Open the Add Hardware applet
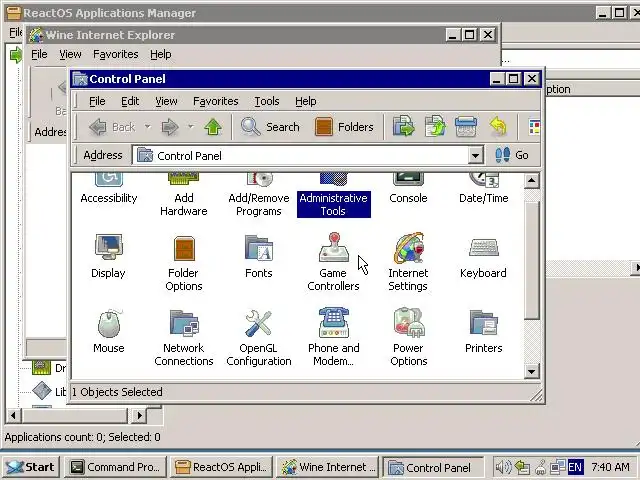640x480 pixels. click(184, 196)
